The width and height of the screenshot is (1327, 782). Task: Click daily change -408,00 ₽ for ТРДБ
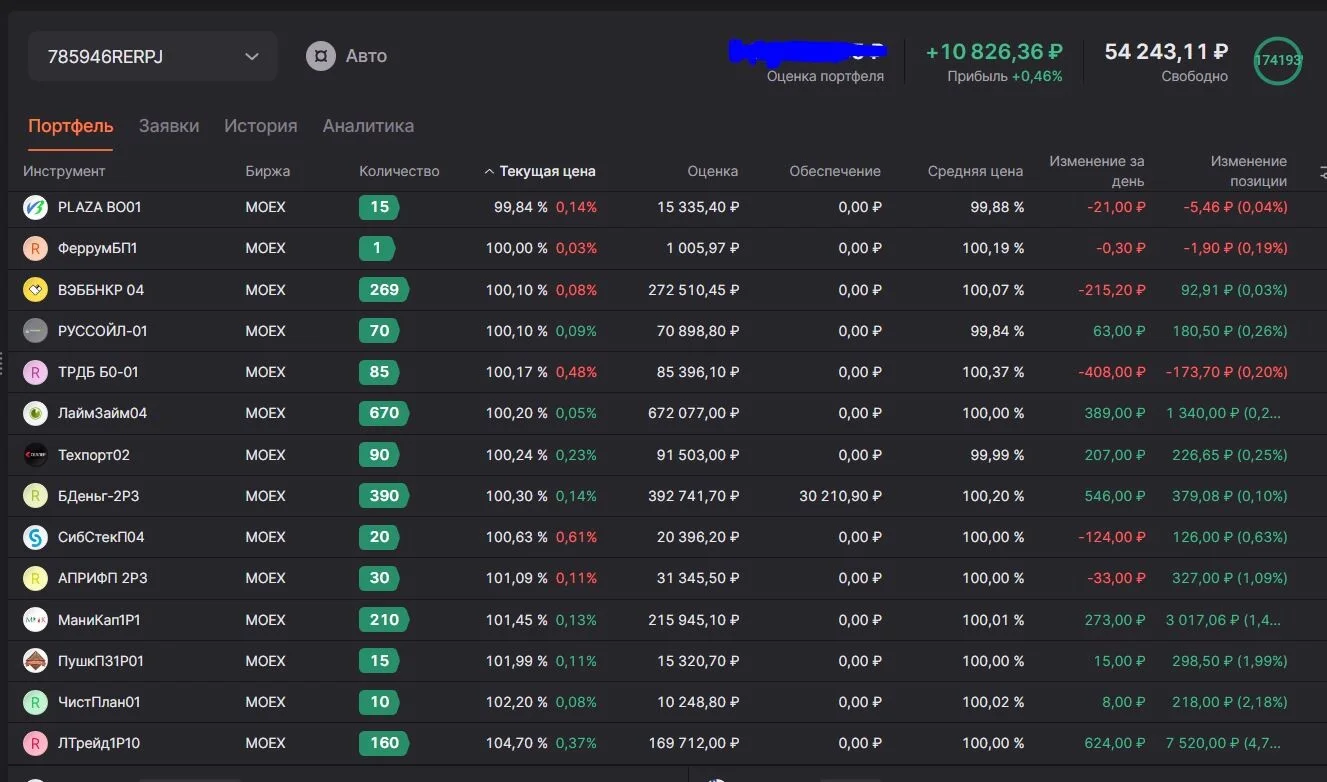pyautogui.click(x=1112, y=372)
